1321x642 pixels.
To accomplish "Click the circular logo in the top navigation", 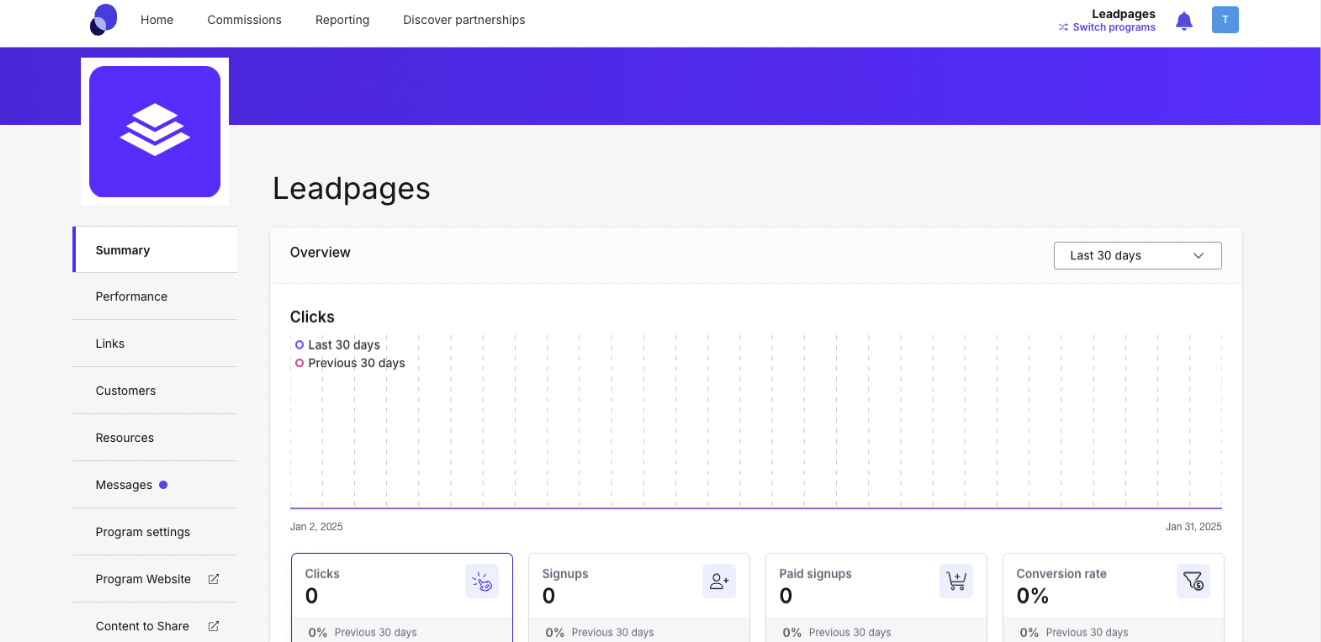I will coord(103,19).
